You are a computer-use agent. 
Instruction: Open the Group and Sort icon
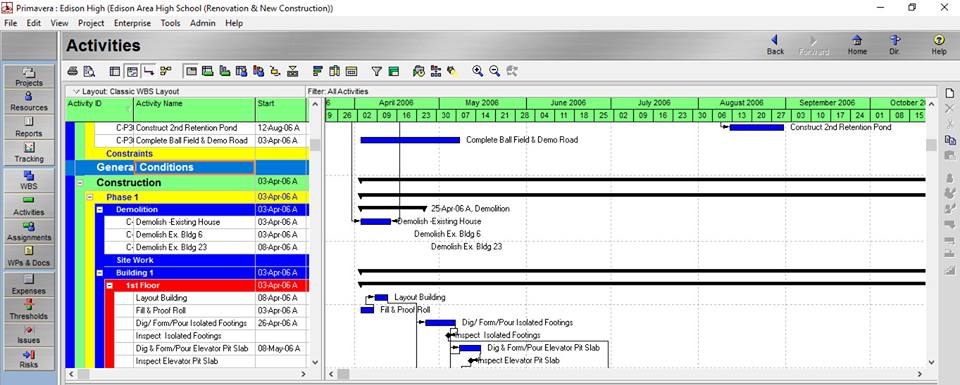click(394, 71)
